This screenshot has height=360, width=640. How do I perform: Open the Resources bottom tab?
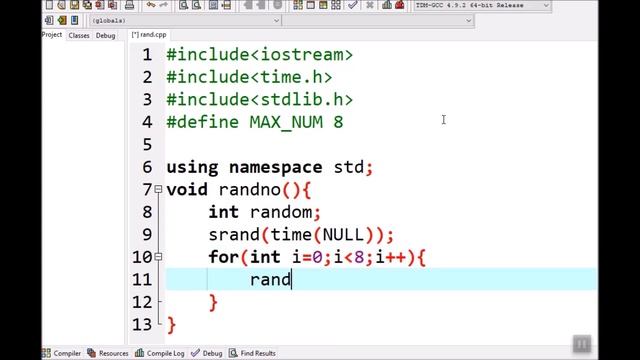coord(108,353)
